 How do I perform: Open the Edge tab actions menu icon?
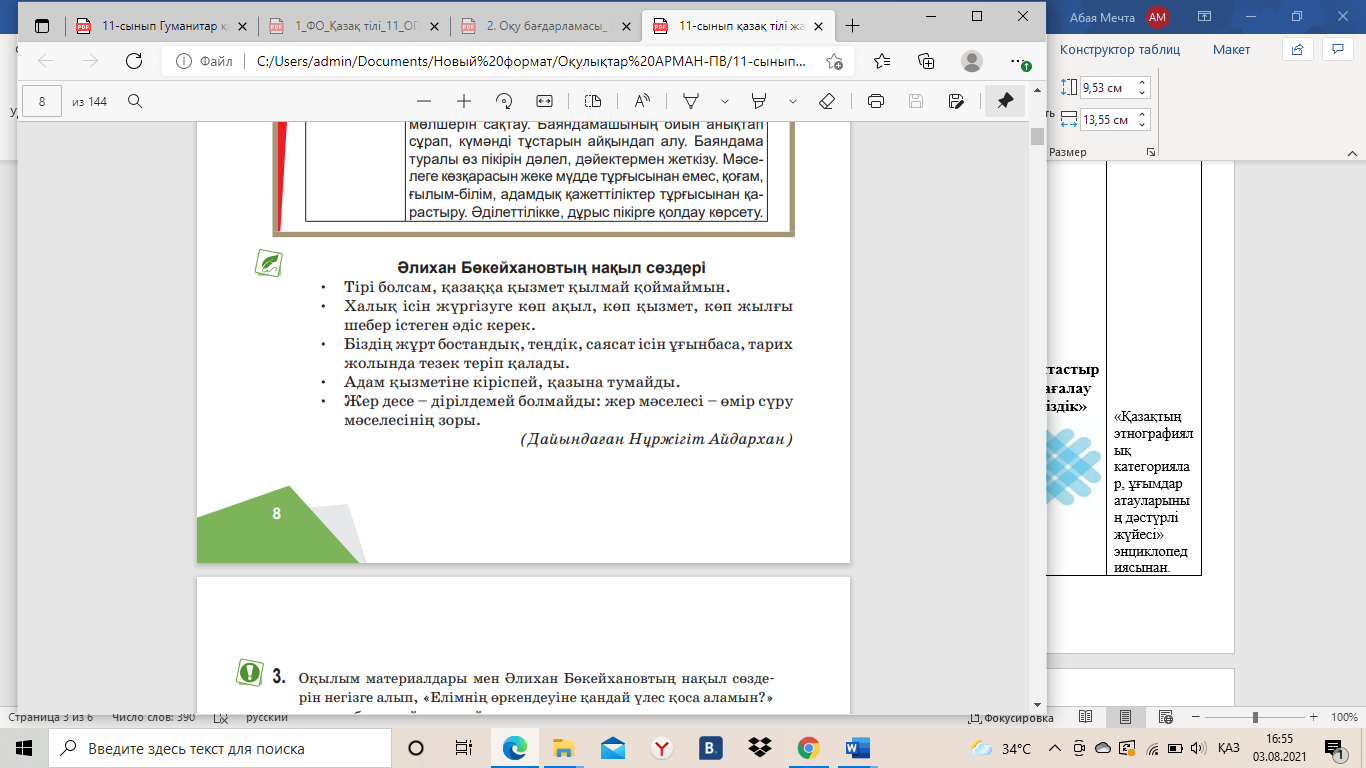pyautogui.click(x=41, y=26)
